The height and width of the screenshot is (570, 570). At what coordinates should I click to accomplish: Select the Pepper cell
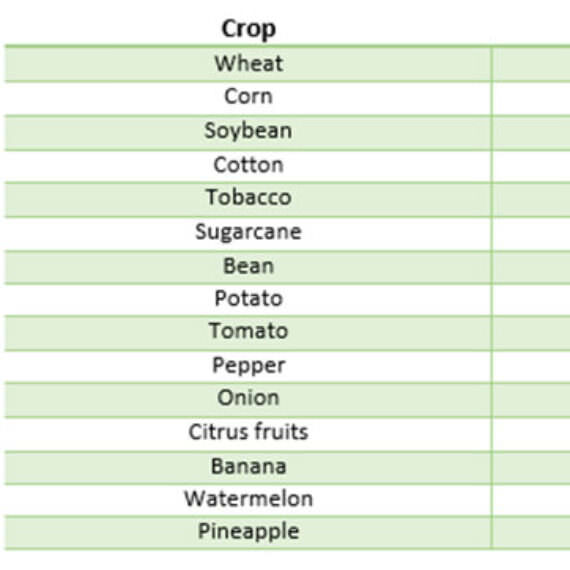tap(248, 366)
